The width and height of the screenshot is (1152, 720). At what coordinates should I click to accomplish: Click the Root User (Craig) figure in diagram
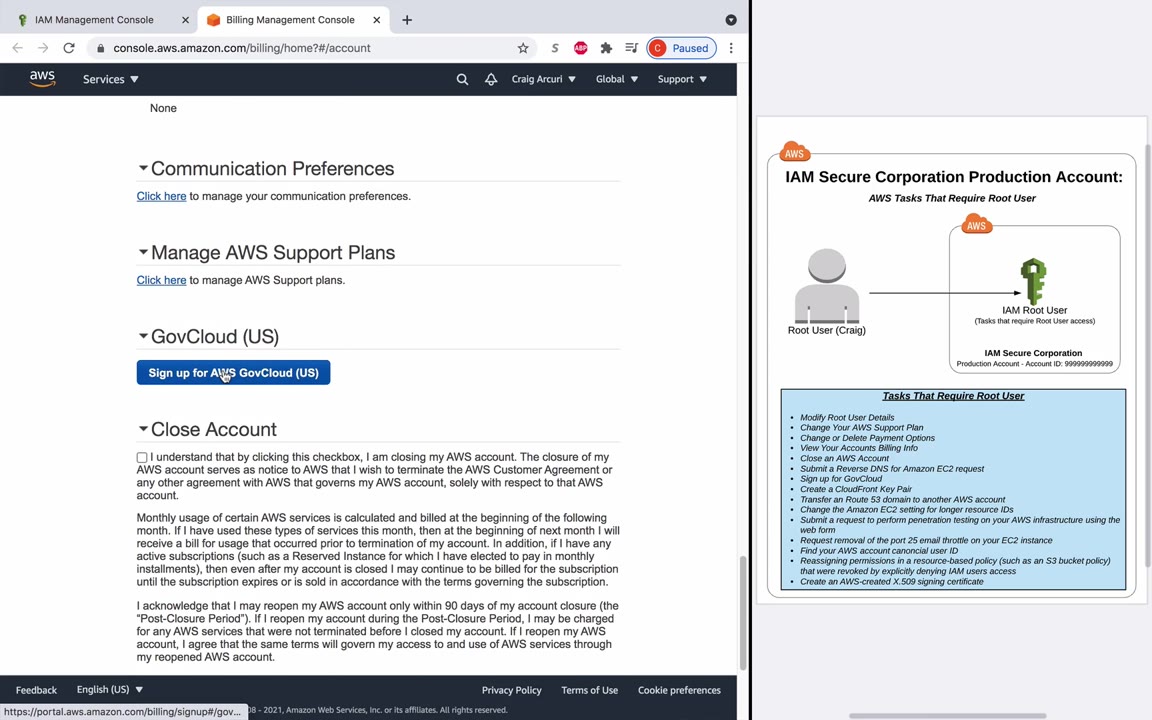click(x=827, y=287)
